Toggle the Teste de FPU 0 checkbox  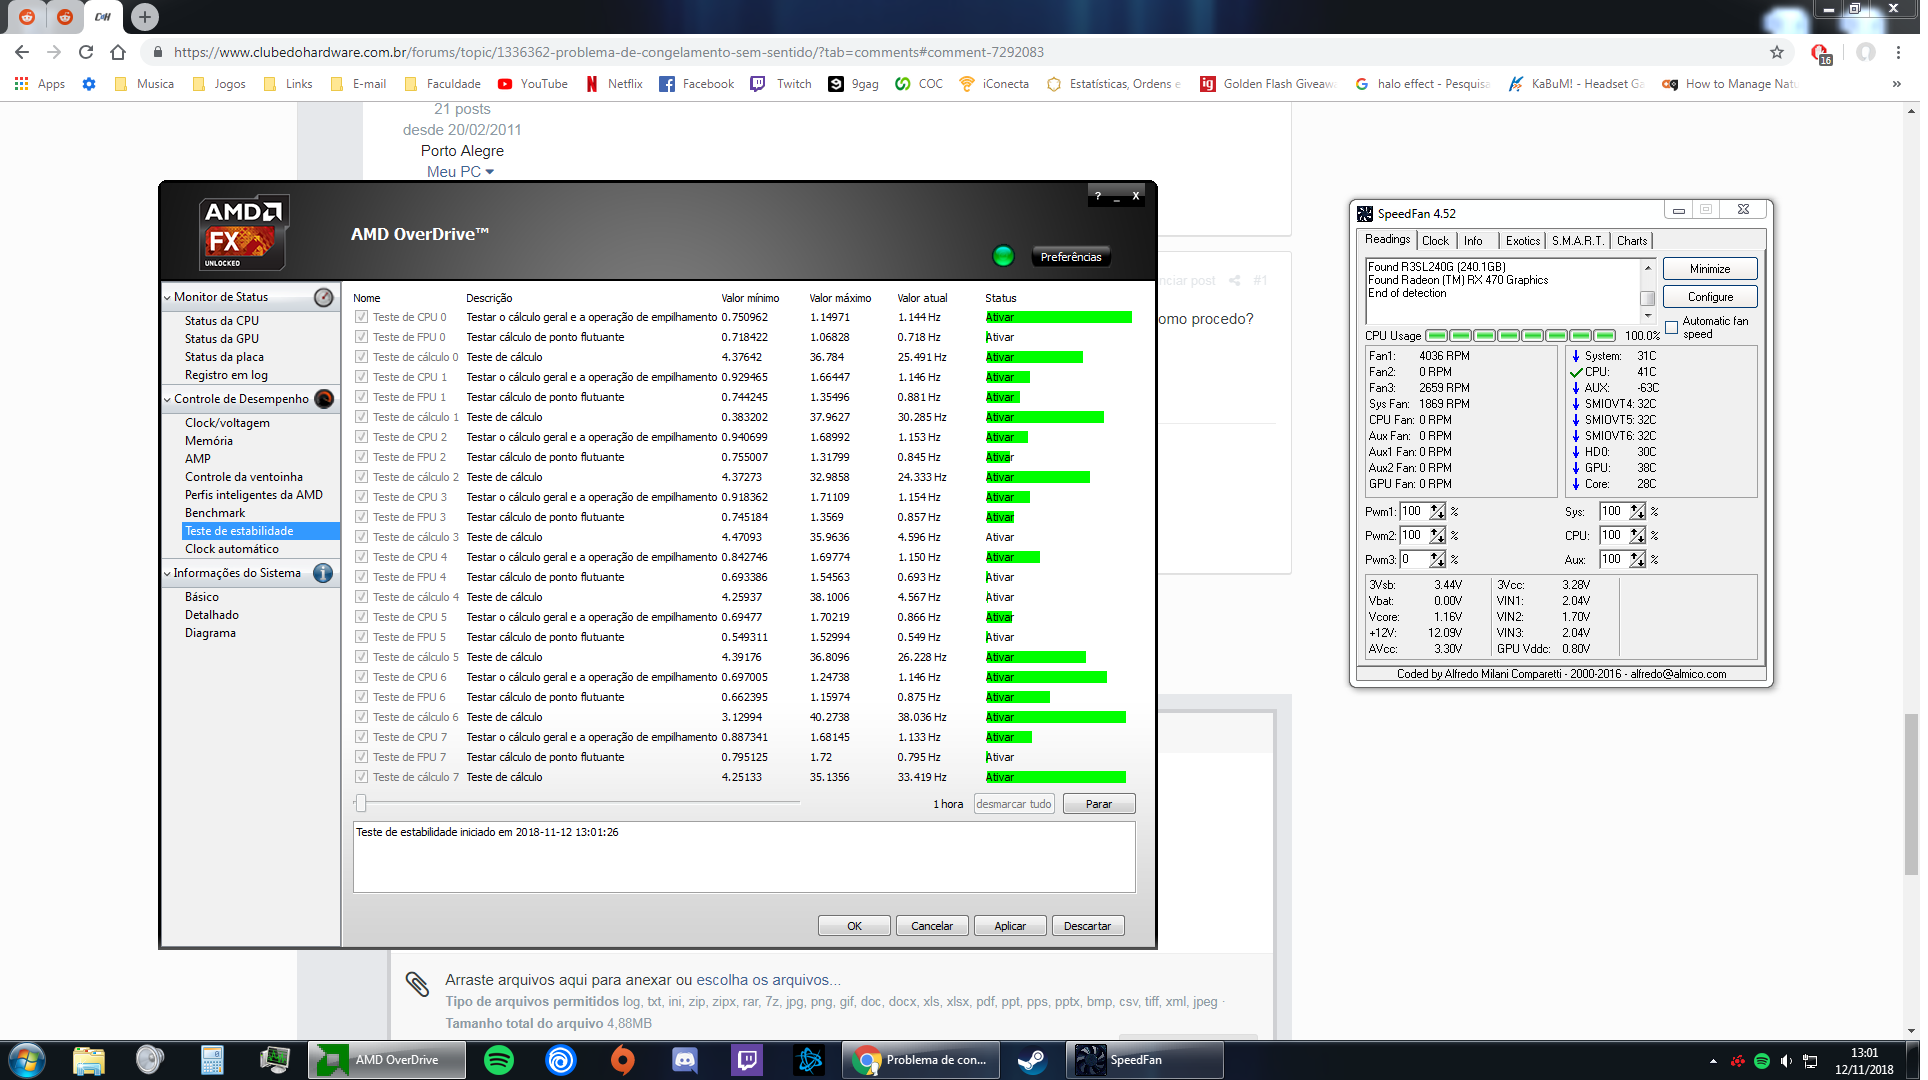click(x=361, y=337)
